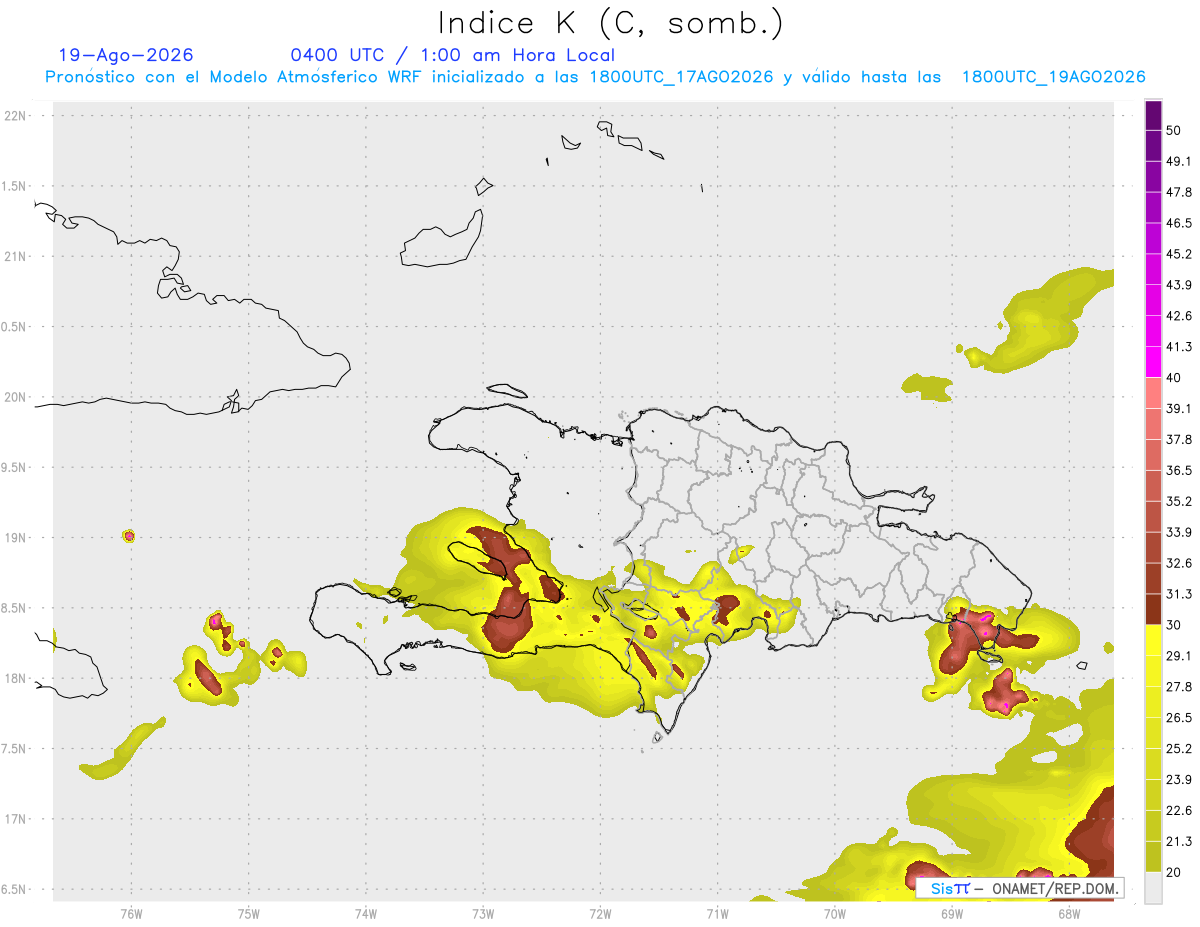Click legend value "30"
This screenshot has width=1200, height=927.
click(1173, 625)
